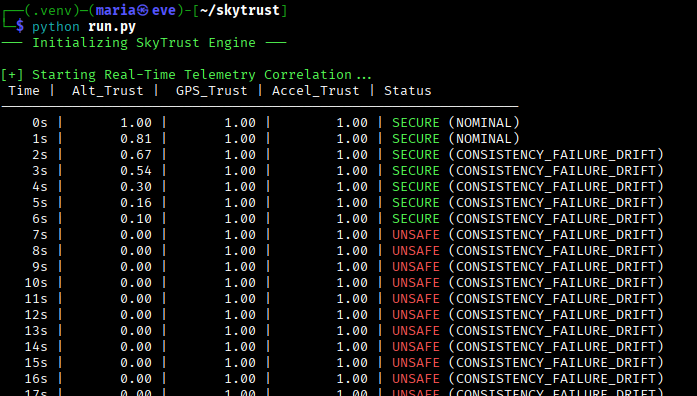Click the 'GPS_Trust' column header
The image size is (697, 396).
(x=212, y=91)
